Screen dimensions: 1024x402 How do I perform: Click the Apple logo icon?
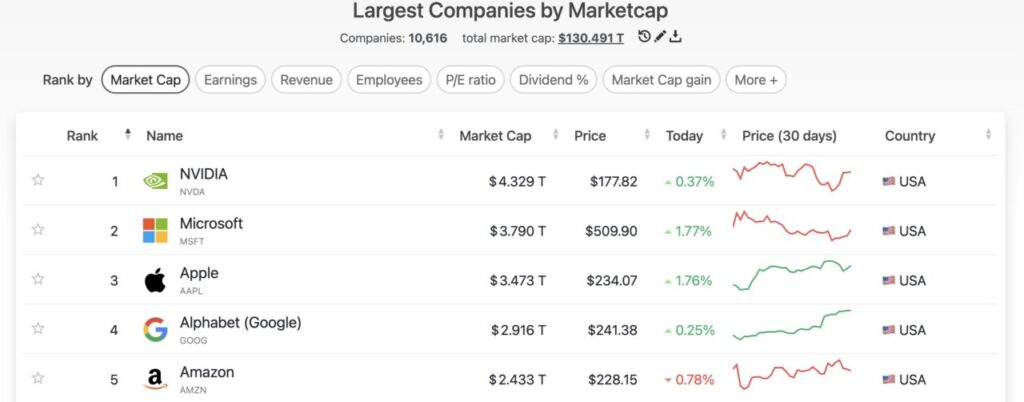tap(155, 281)
